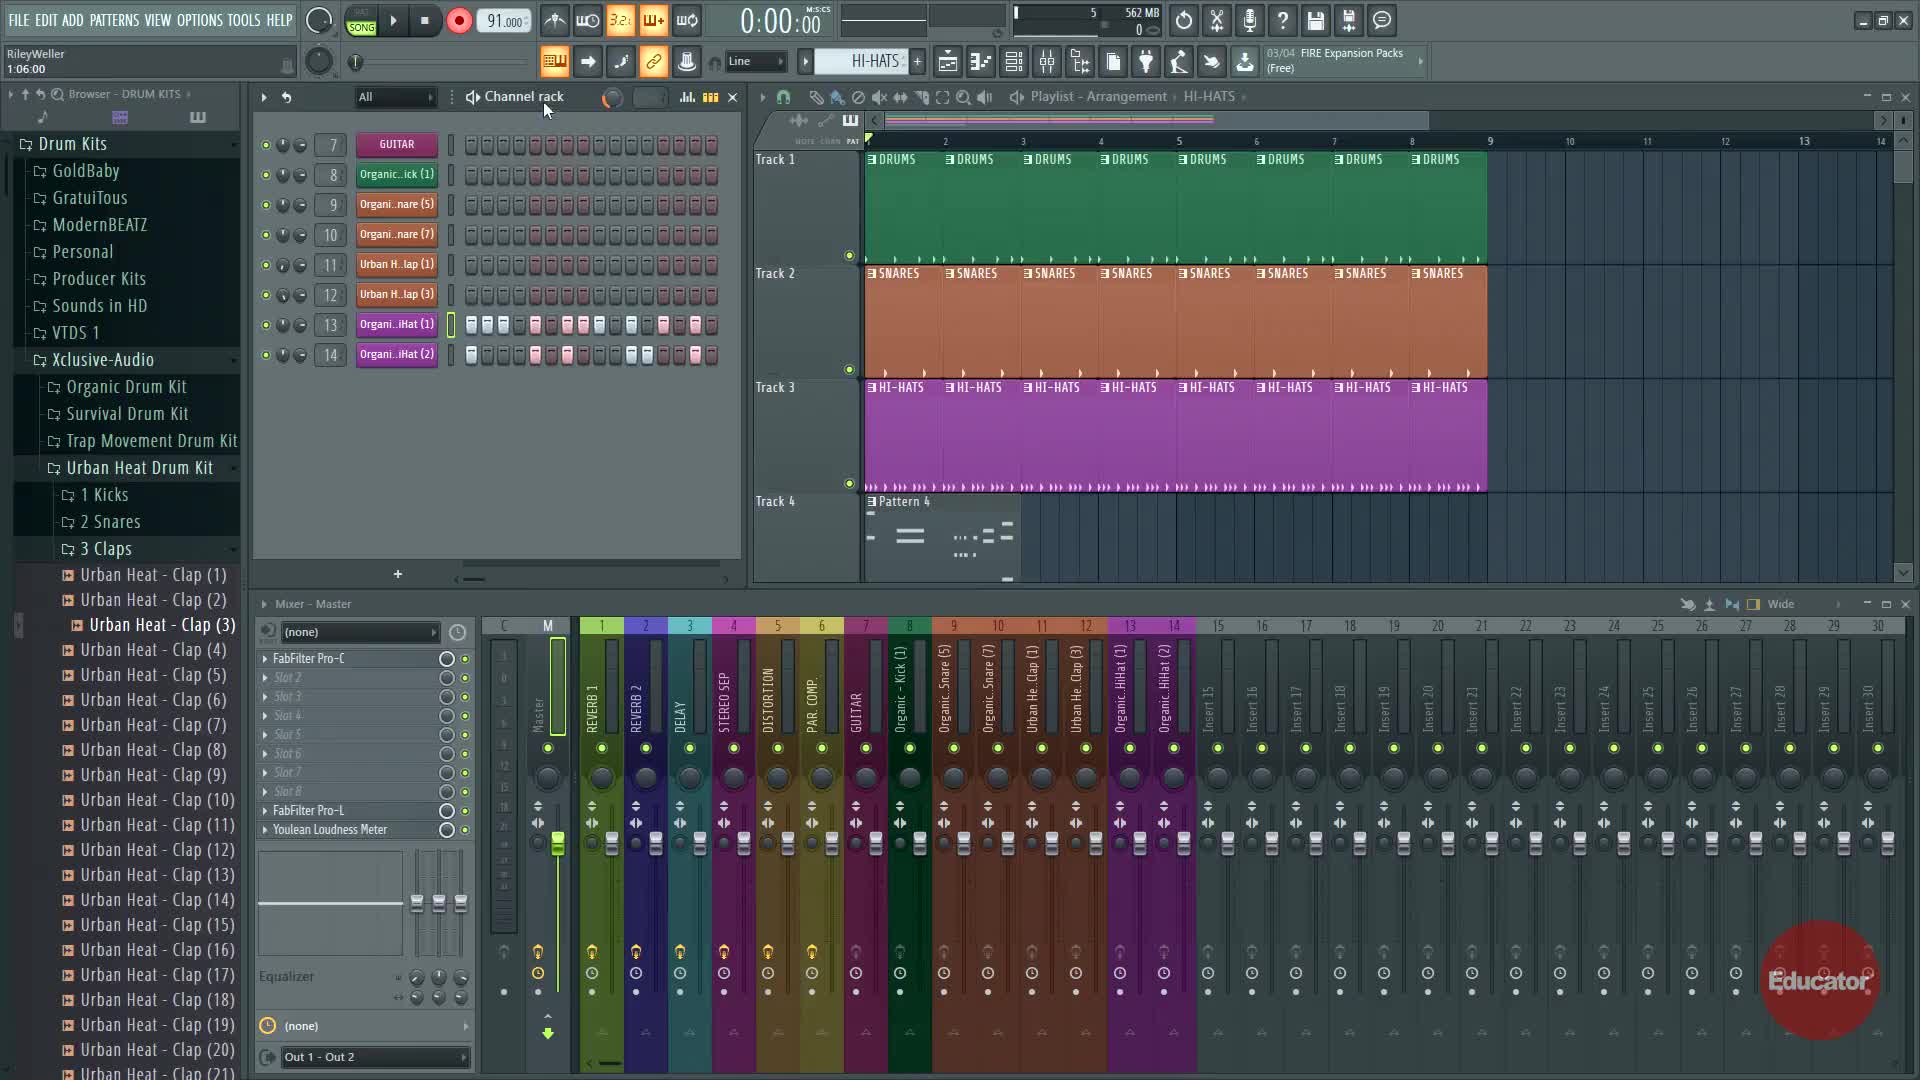This screenshot has width=1920, height=1080.
Task: Select the playlist magnet snap icon
Action: (x=783, y=97)
